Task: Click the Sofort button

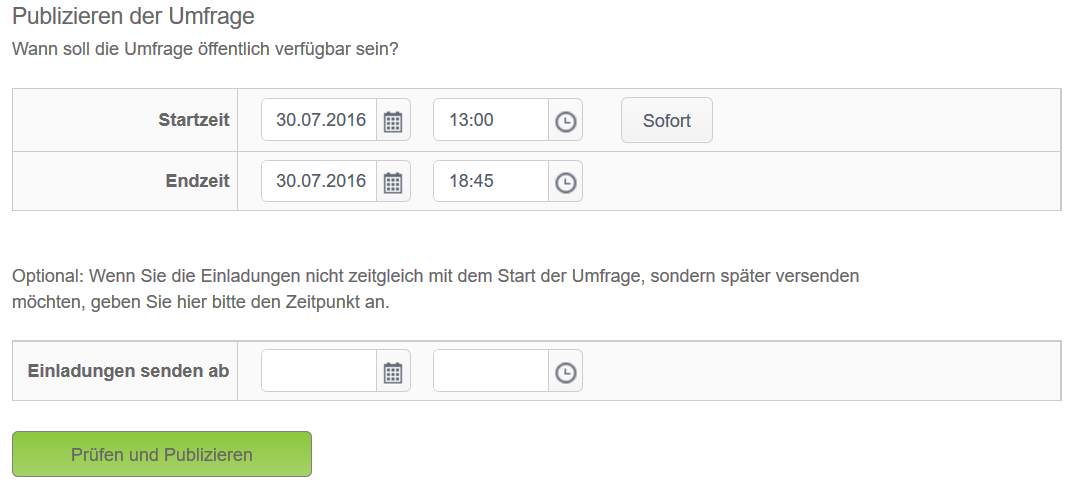Action: 667,120
